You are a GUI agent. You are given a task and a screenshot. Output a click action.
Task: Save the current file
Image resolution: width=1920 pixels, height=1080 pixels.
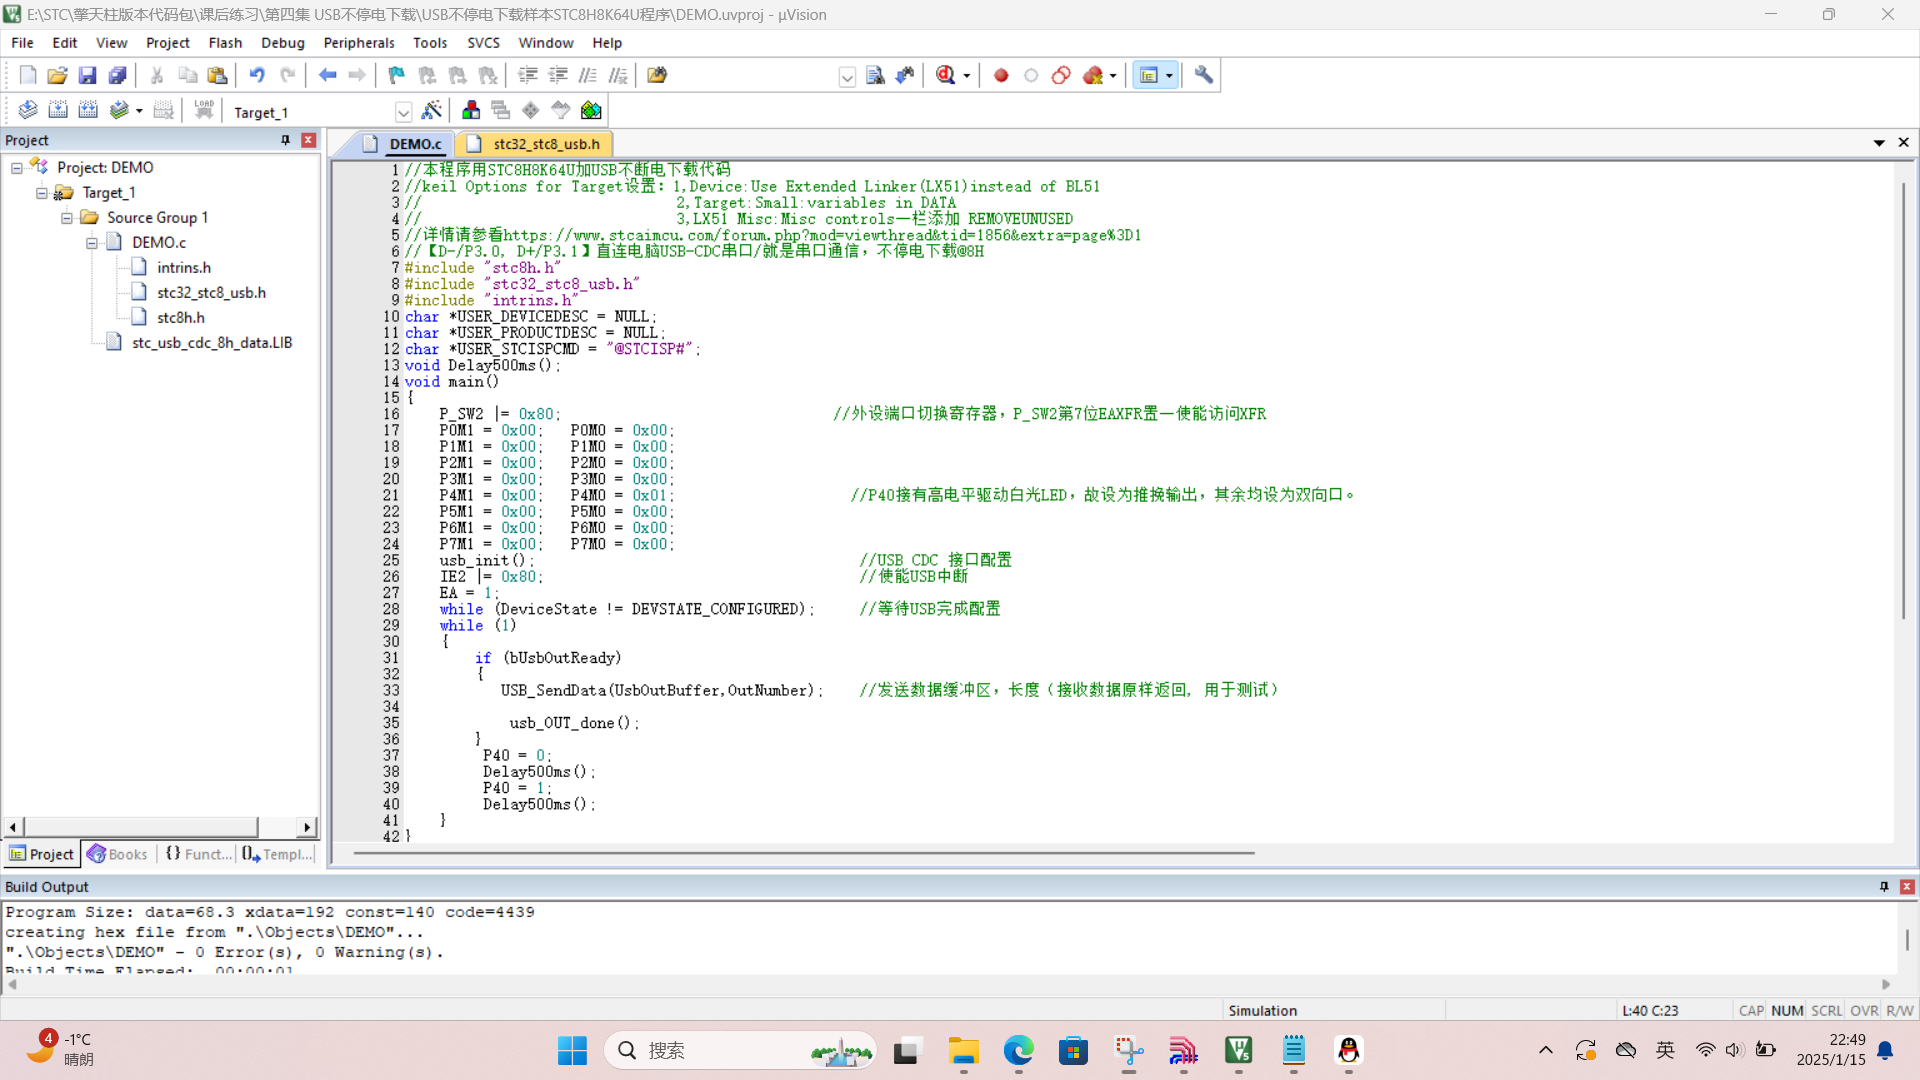87,75
